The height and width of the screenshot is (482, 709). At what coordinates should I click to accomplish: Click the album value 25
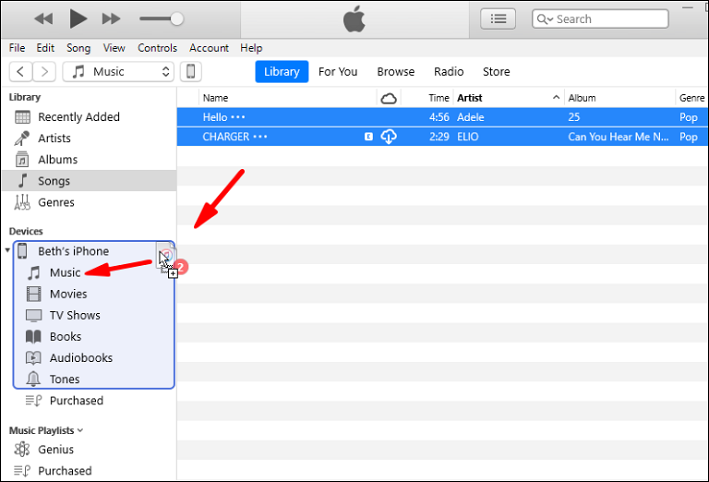[574, 117]
